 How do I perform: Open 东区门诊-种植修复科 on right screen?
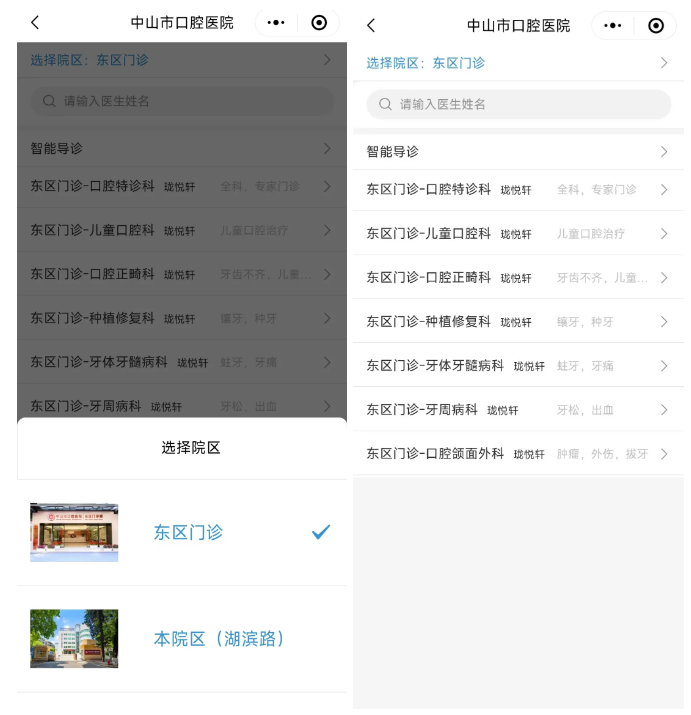click(x=428, y=321)
